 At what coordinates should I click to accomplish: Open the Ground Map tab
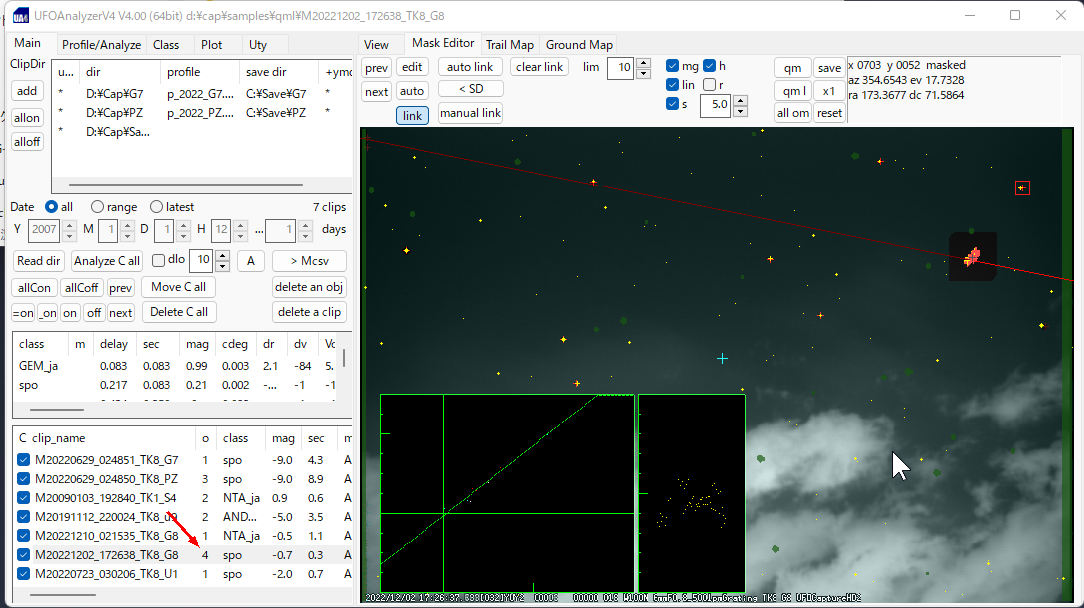(579, 45)
